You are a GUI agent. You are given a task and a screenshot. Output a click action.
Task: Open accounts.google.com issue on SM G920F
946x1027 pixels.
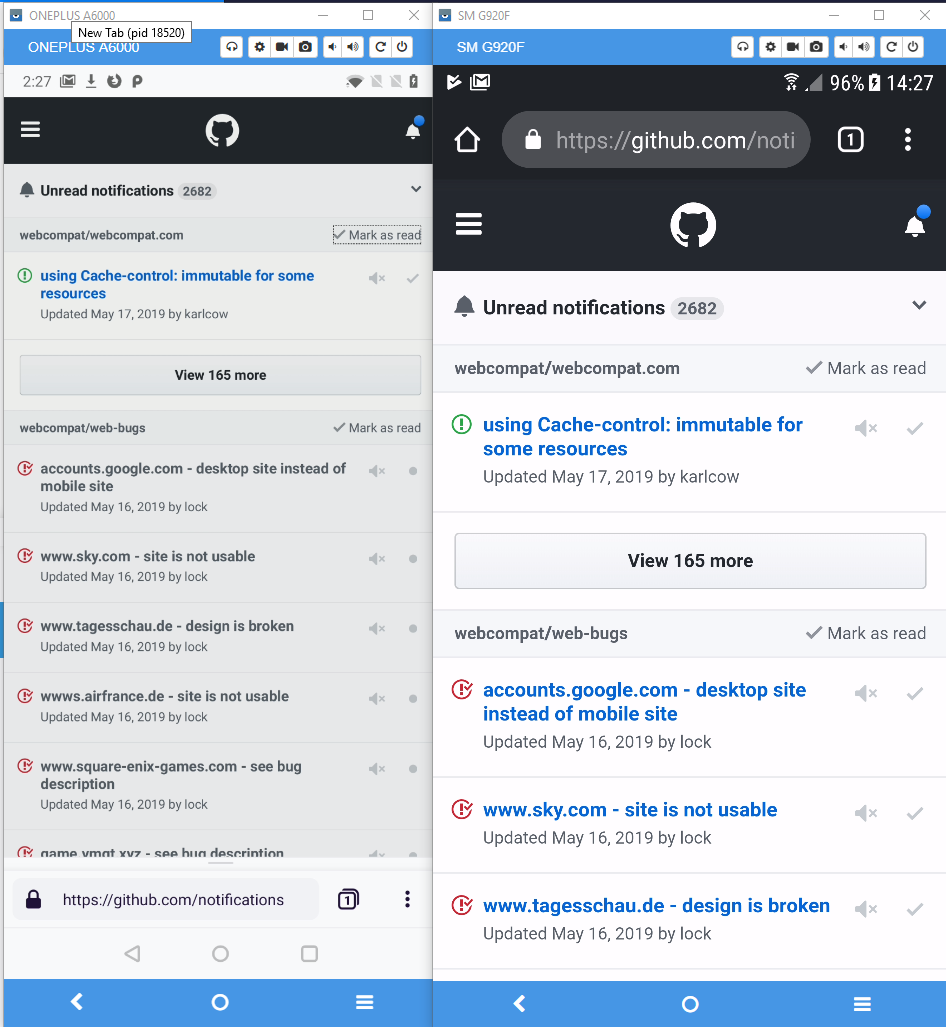click(645, 701)
